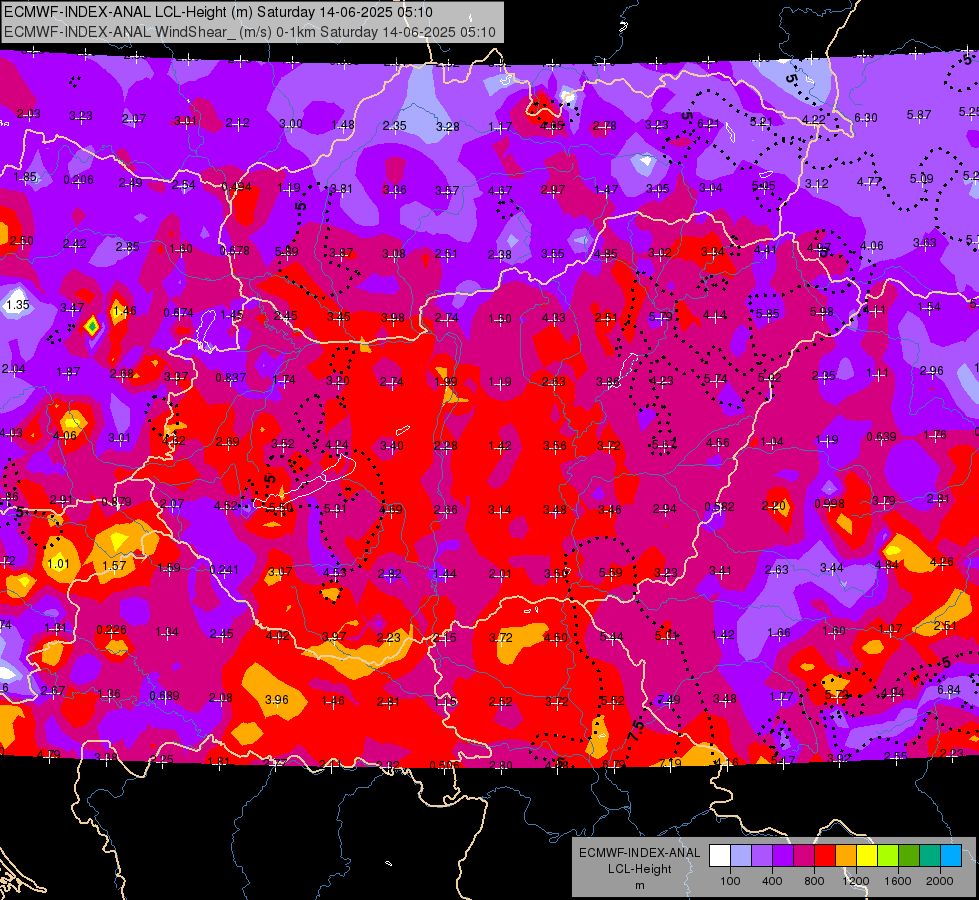Click the wind shear value 7.49
This screenshot has height=900, width=979.
point(669,700)
